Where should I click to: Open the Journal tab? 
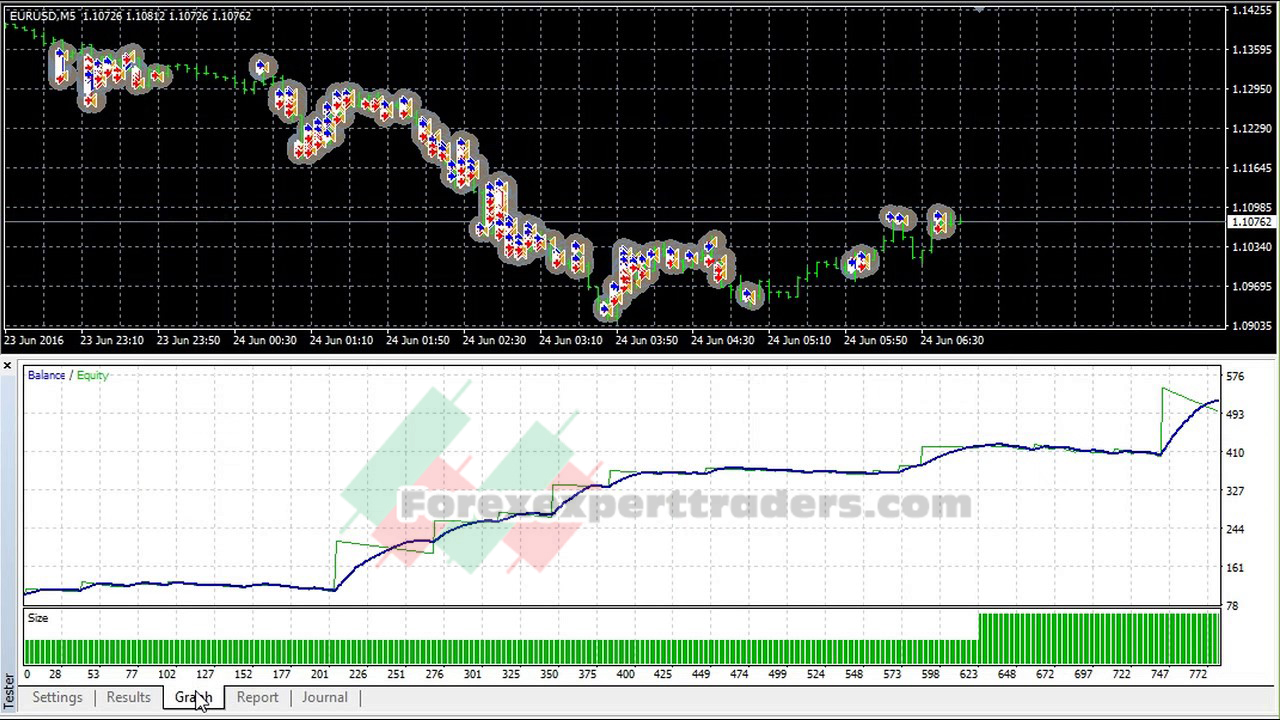pos(324,697)
